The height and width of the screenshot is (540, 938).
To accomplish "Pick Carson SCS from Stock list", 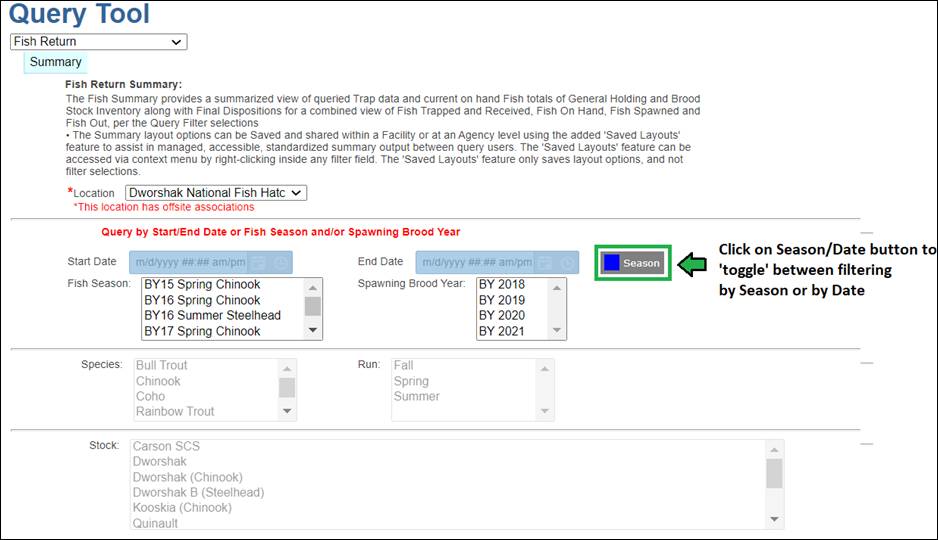I will [x=166, y=446].
